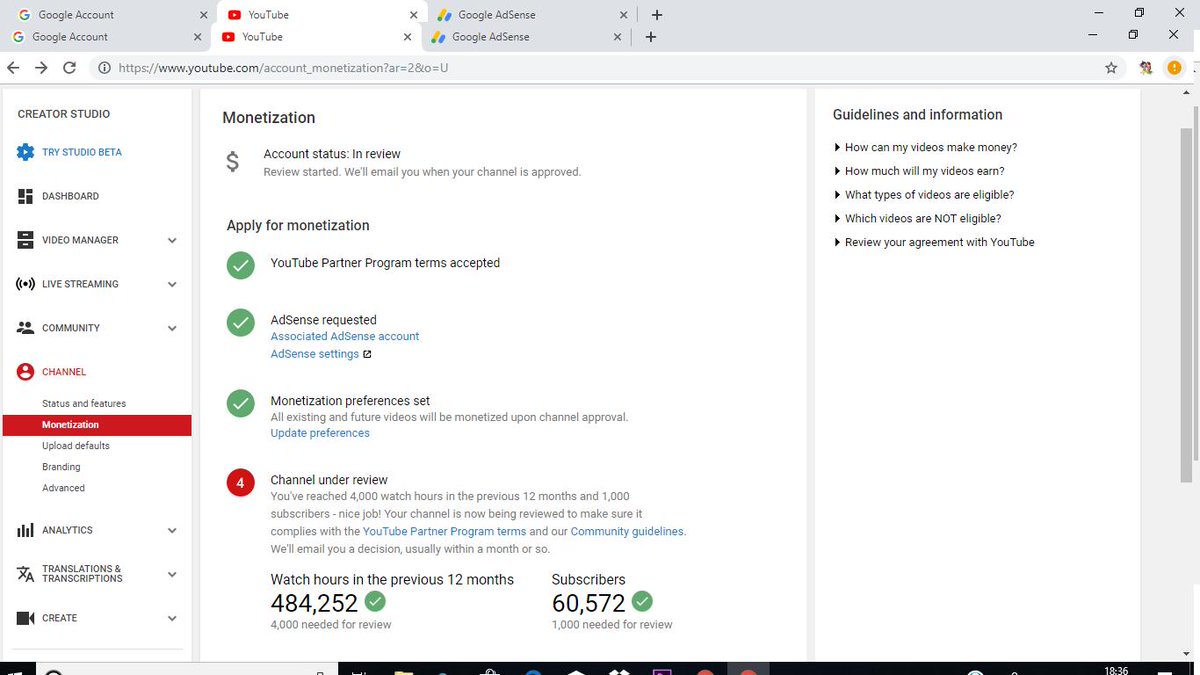View site information icon in address bar
Viewport: 1200px width, 675px height.
(103, 68)
